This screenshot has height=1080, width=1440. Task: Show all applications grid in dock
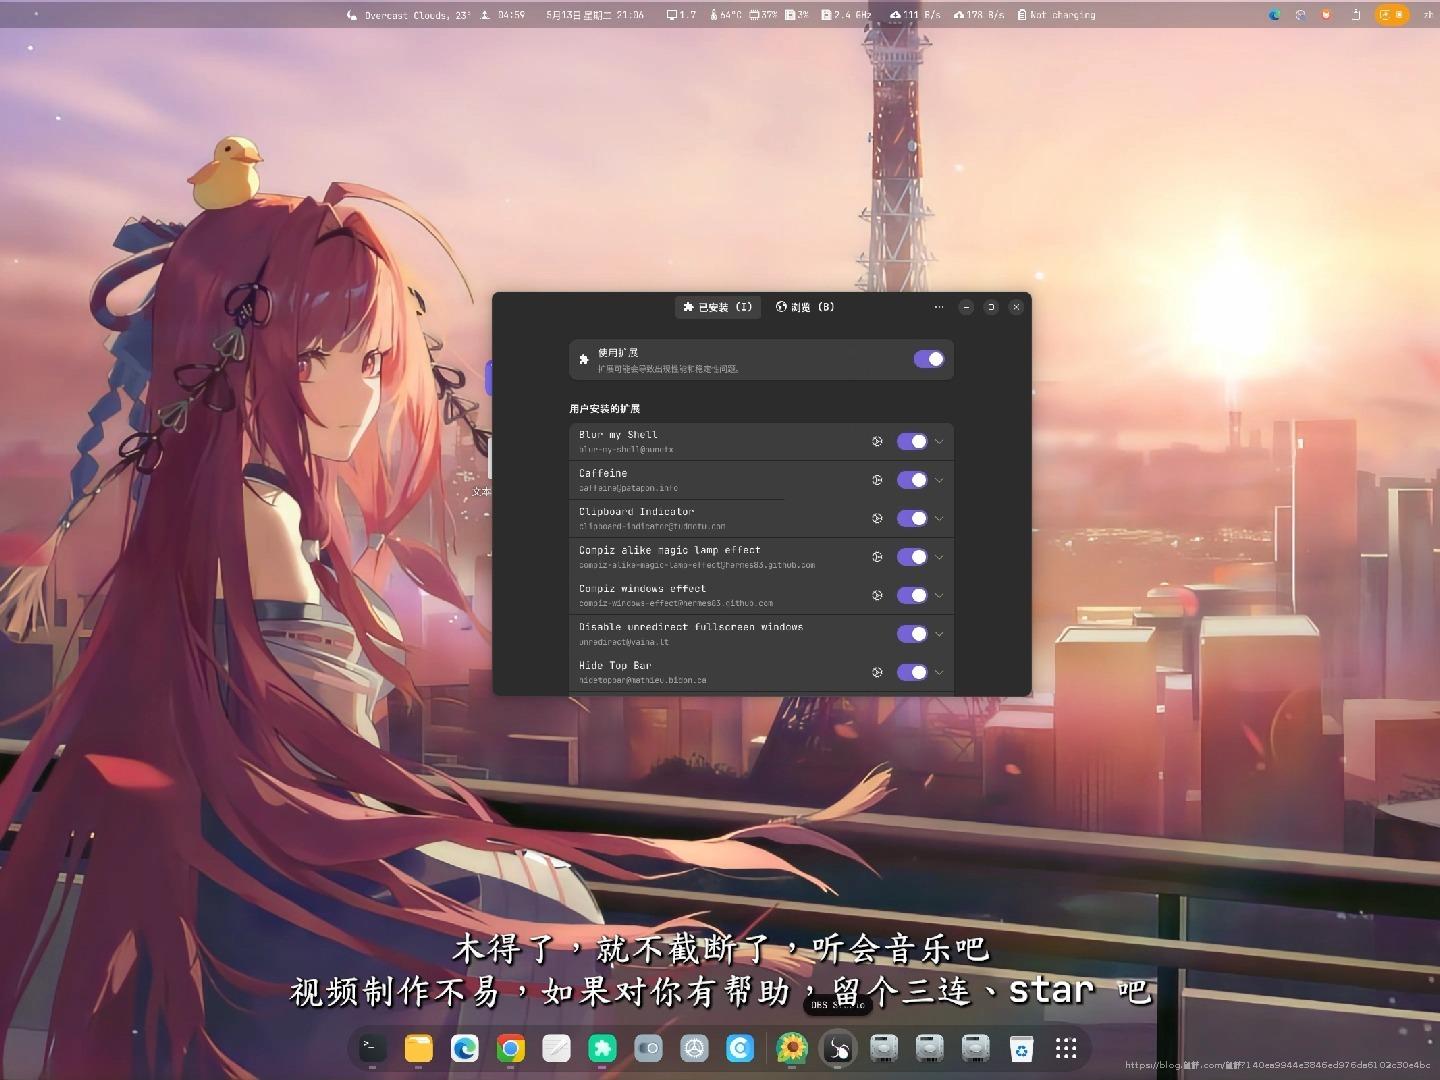[1066, 1048]
